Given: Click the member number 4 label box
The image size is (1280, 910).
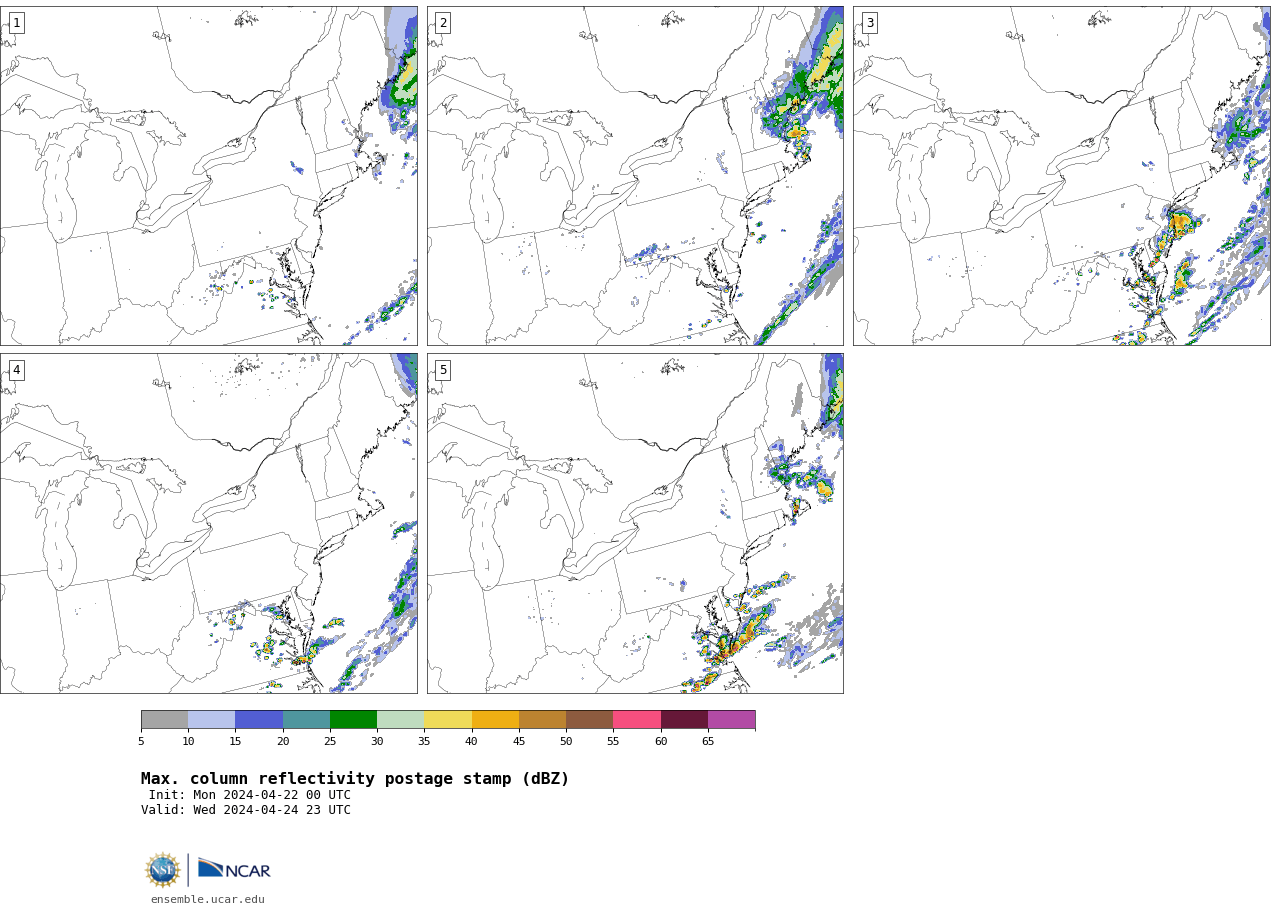Looking at the screenshot, I should [16, 370].
